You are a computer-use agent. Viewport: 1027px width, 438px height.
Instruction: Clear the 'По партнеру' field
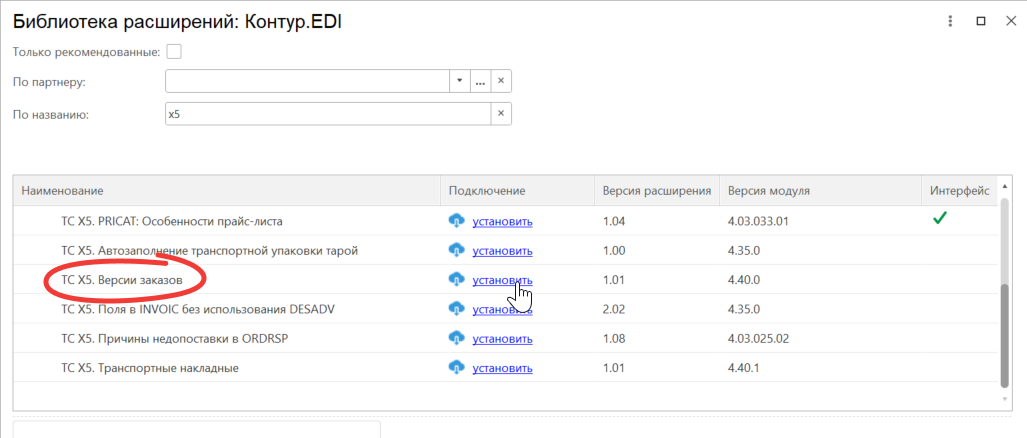click(x=501, y=81)
